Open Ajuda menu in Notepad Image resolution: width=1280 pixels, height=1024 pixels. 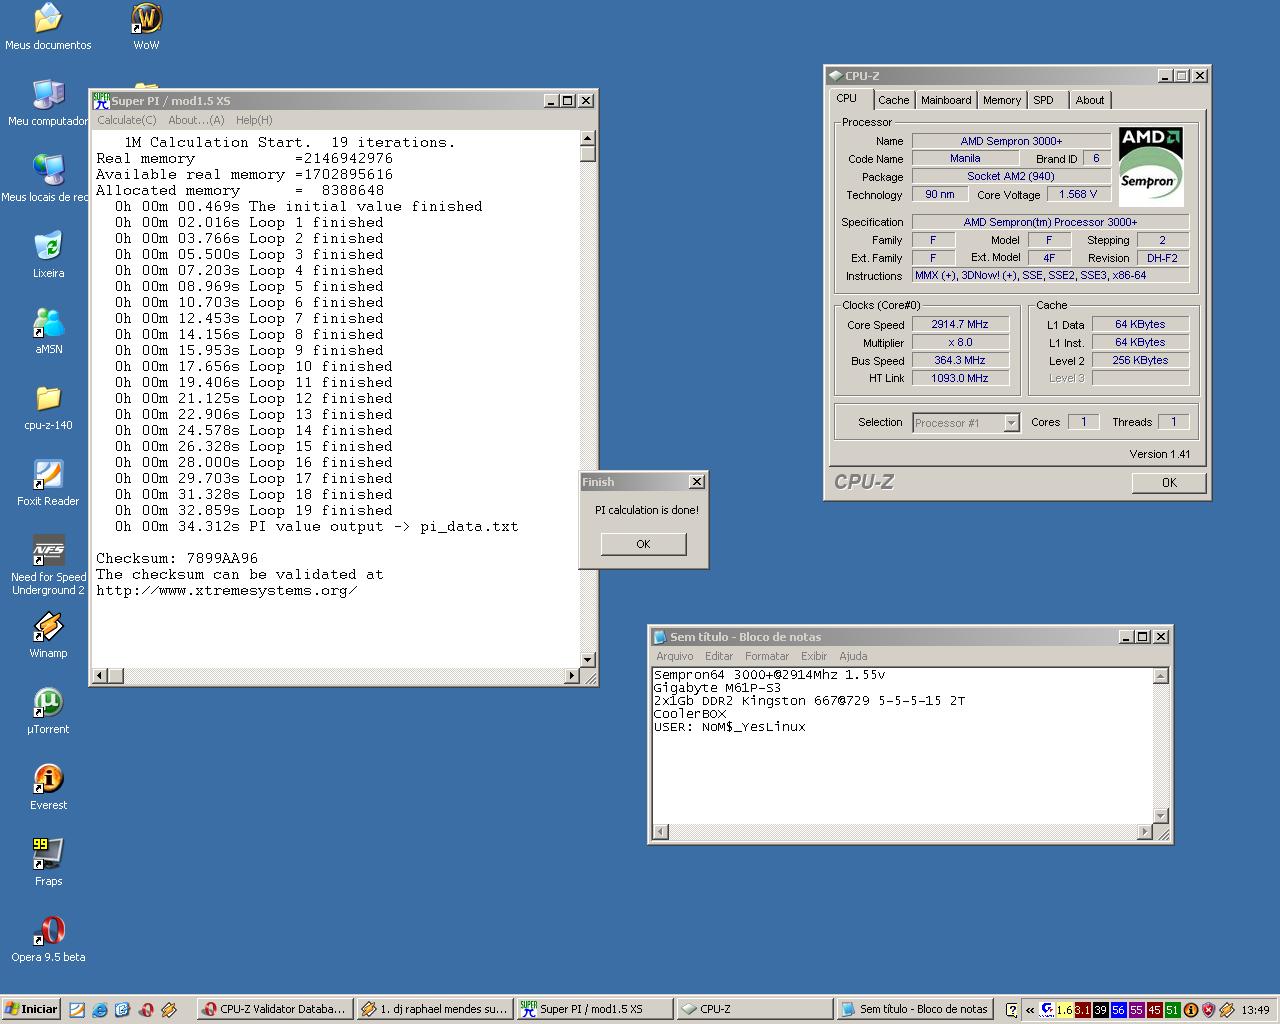pyautogui.click(x=853, y=656)
